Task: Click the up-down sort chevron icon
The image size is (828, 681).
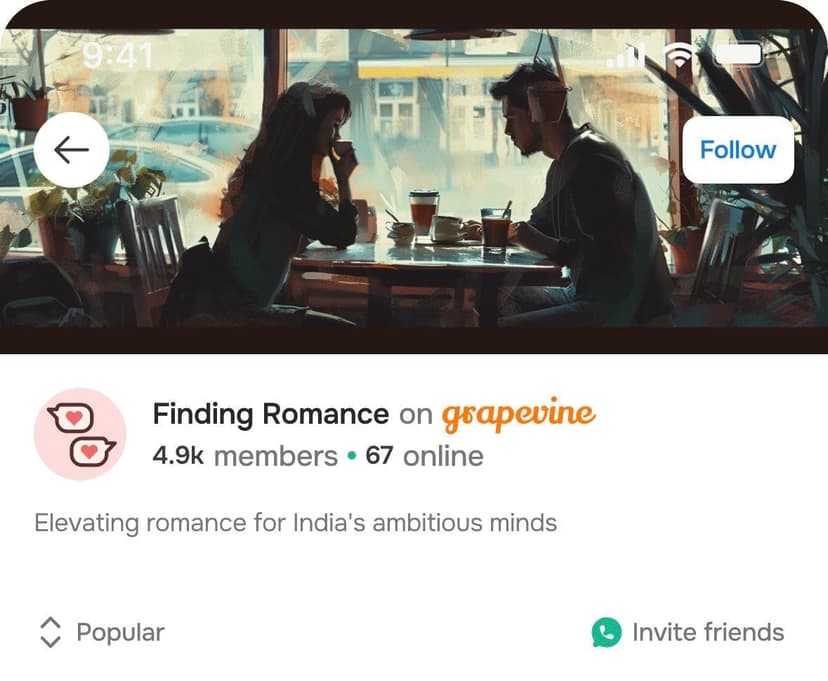Action: pos(50,632)
